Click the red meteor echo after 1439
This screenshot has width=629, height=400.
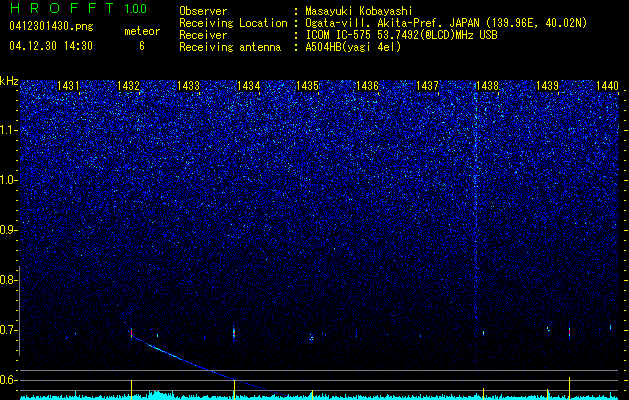569,333
